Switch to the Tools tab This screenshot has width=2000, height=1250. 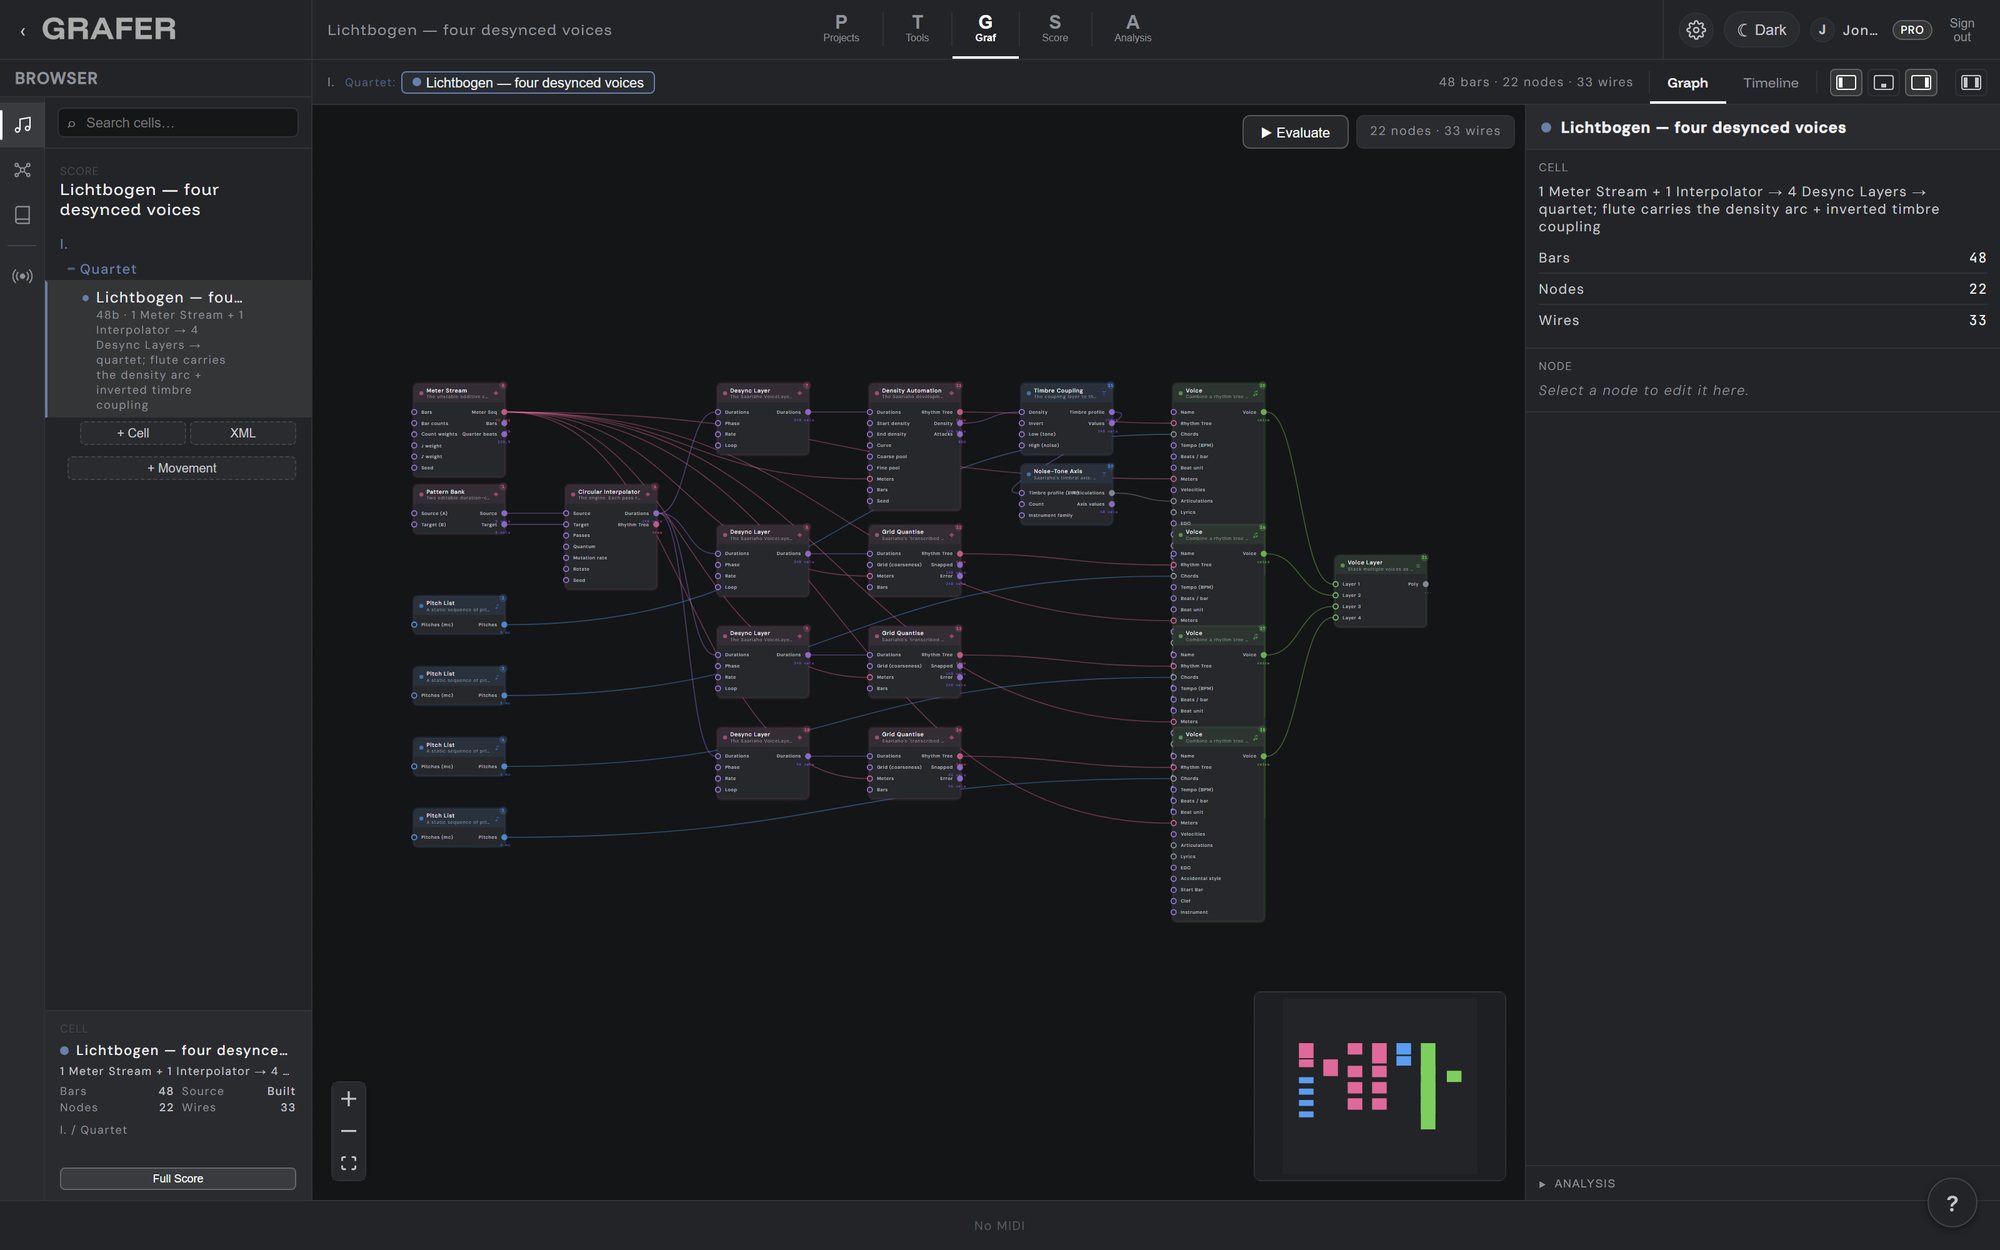point(917,28)
